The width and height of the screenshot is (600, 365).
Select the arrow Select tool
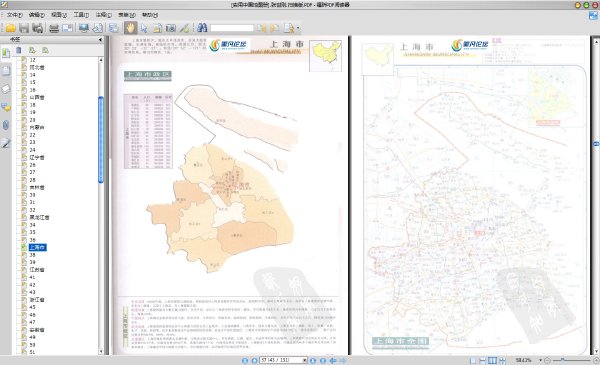coord(144,28)
